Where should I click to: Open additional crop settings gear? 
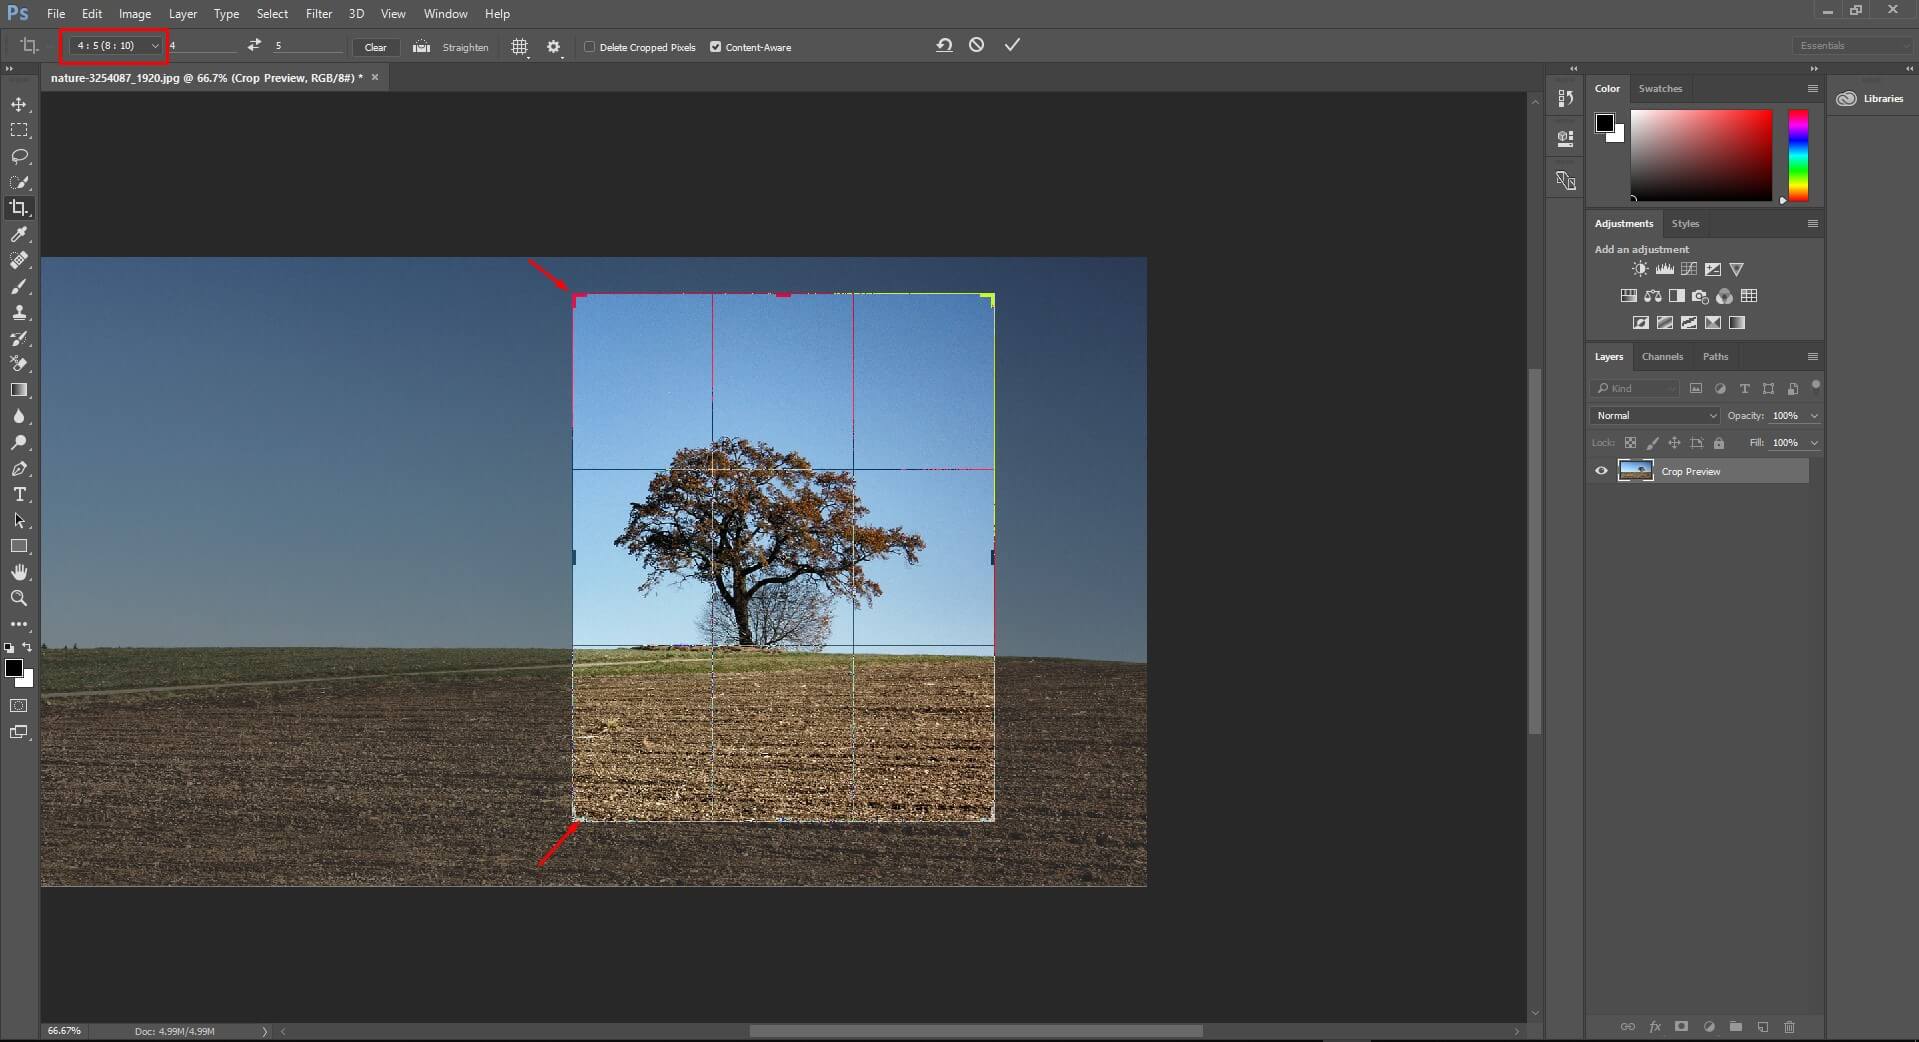(554, 46)
